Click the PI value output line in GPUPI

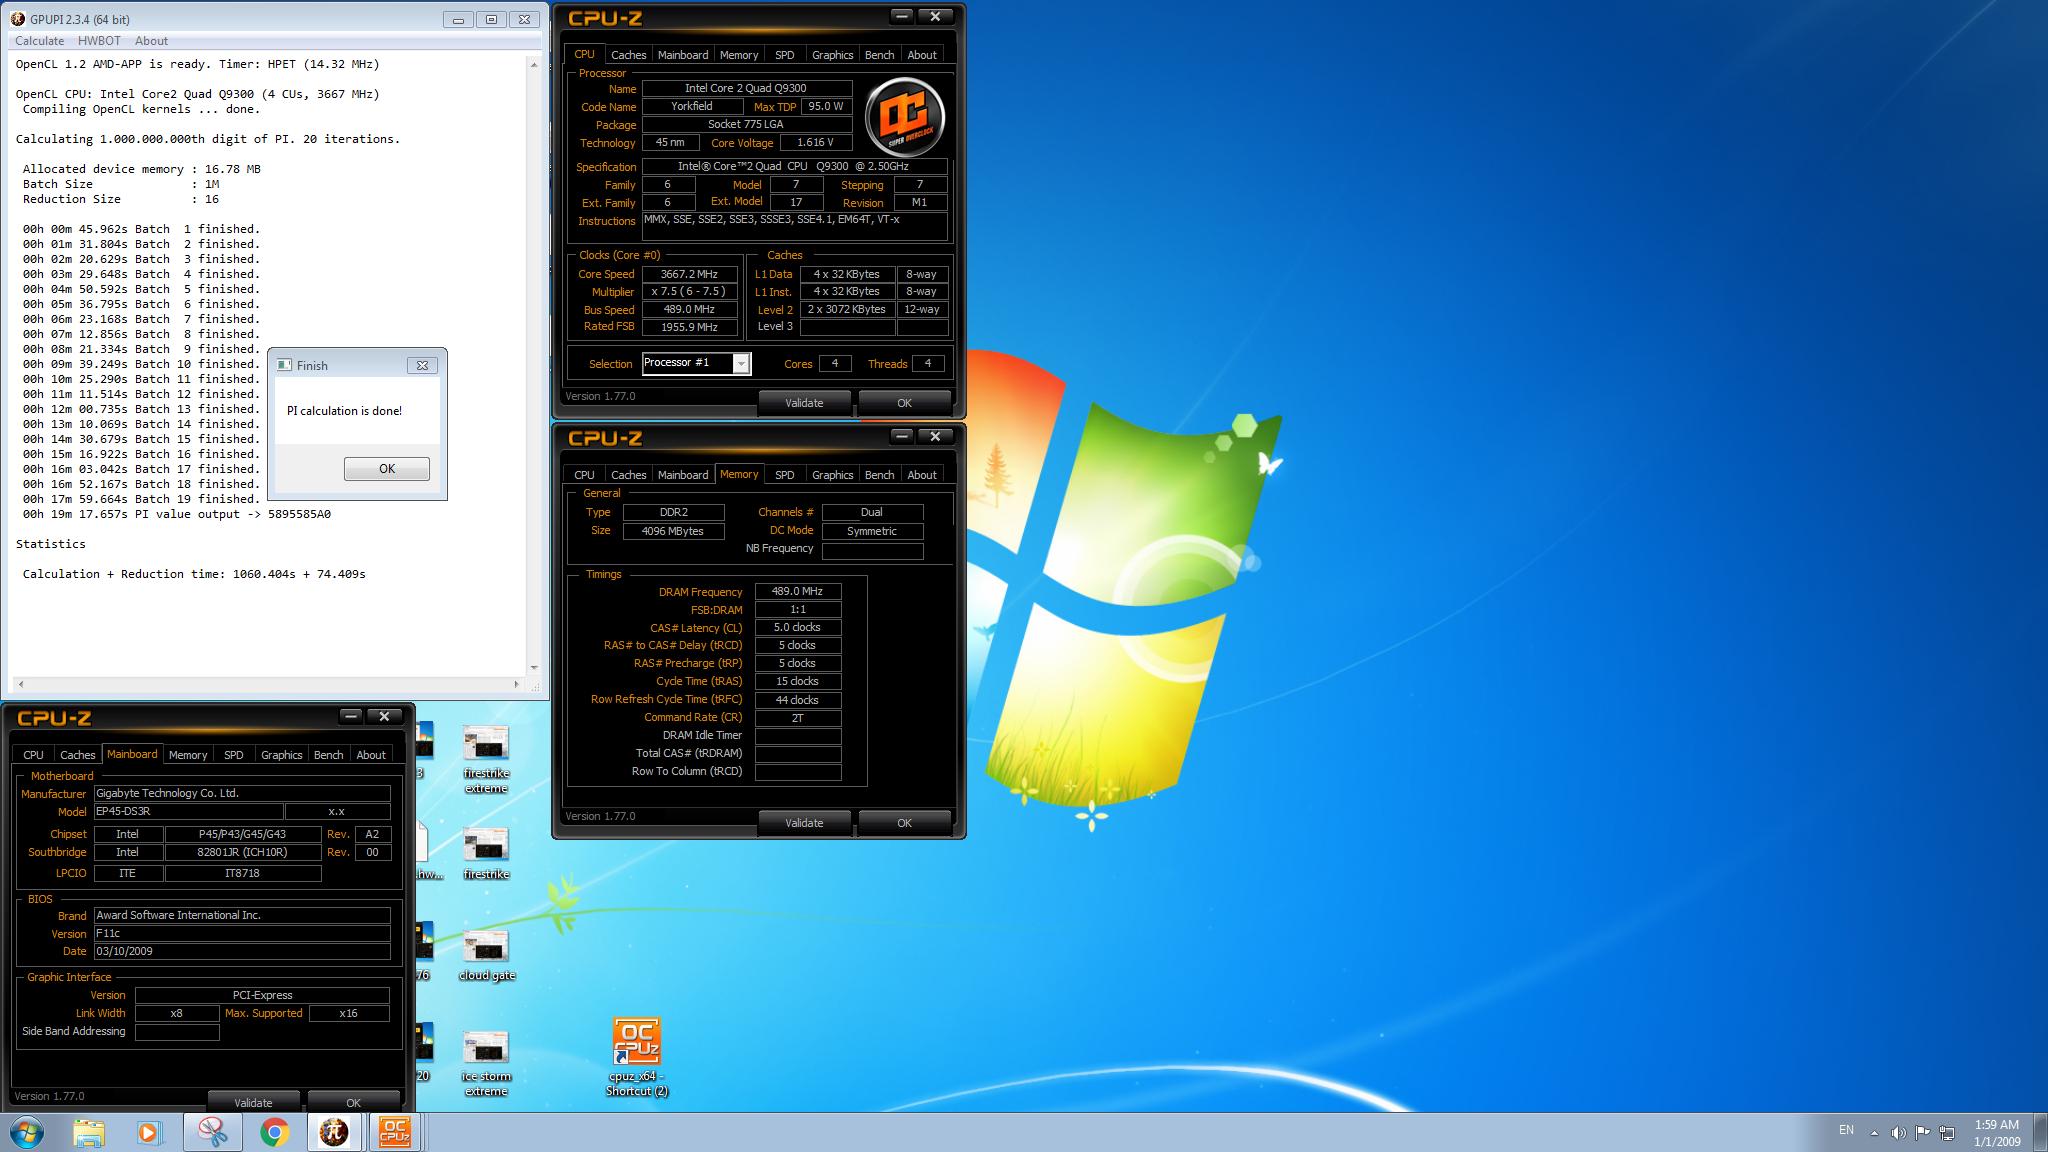[177, 514]
